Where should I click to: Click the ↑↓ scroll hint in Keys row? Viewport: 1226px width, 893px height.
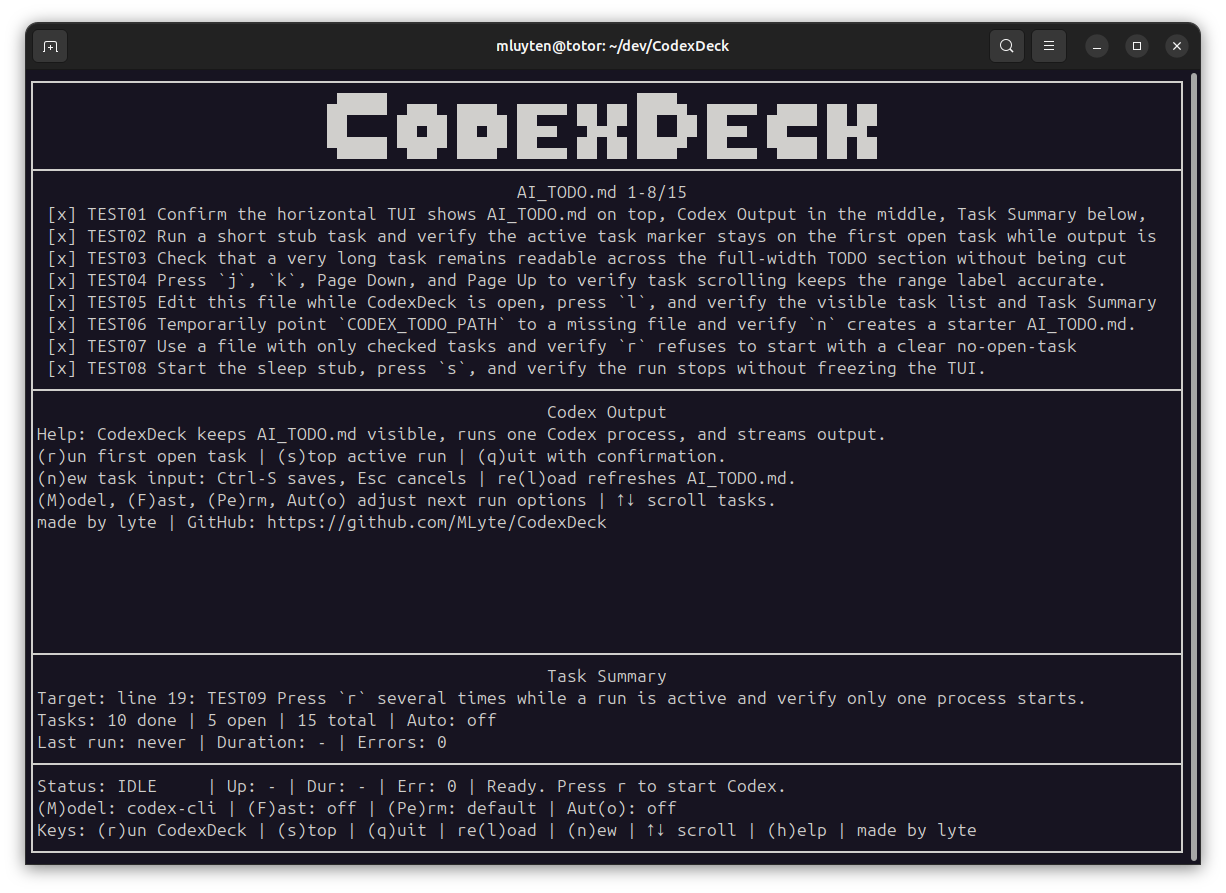pos(692,830)
